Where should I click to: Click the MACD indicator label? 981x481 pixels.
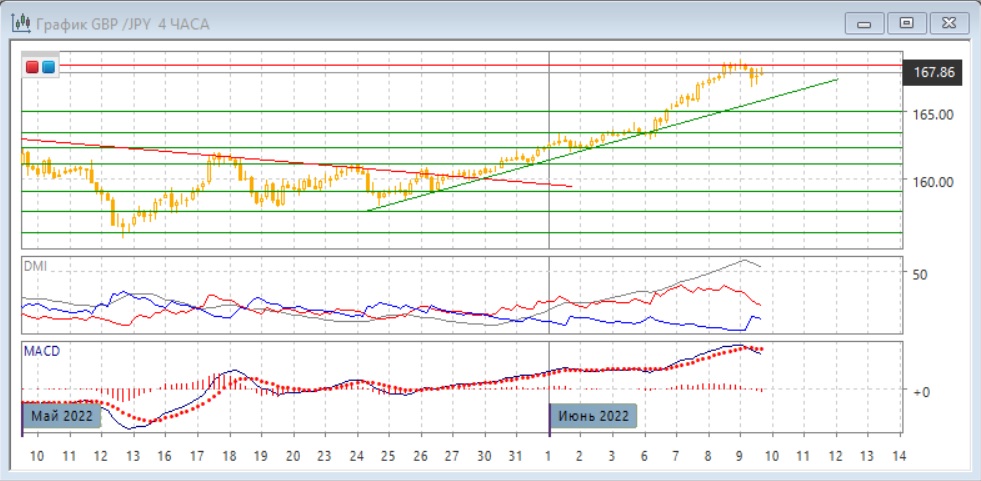coord(41,350)
